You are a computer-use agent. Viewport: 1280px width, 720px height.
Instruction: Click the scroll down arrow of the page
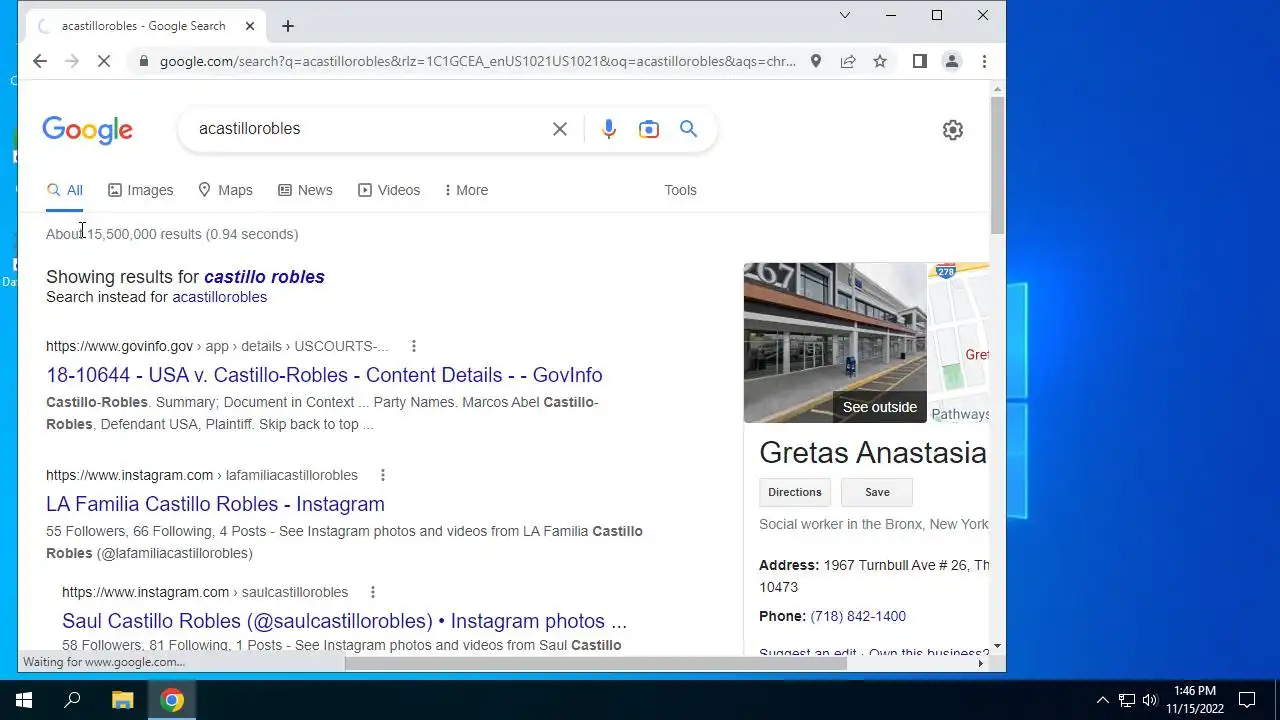997,647
